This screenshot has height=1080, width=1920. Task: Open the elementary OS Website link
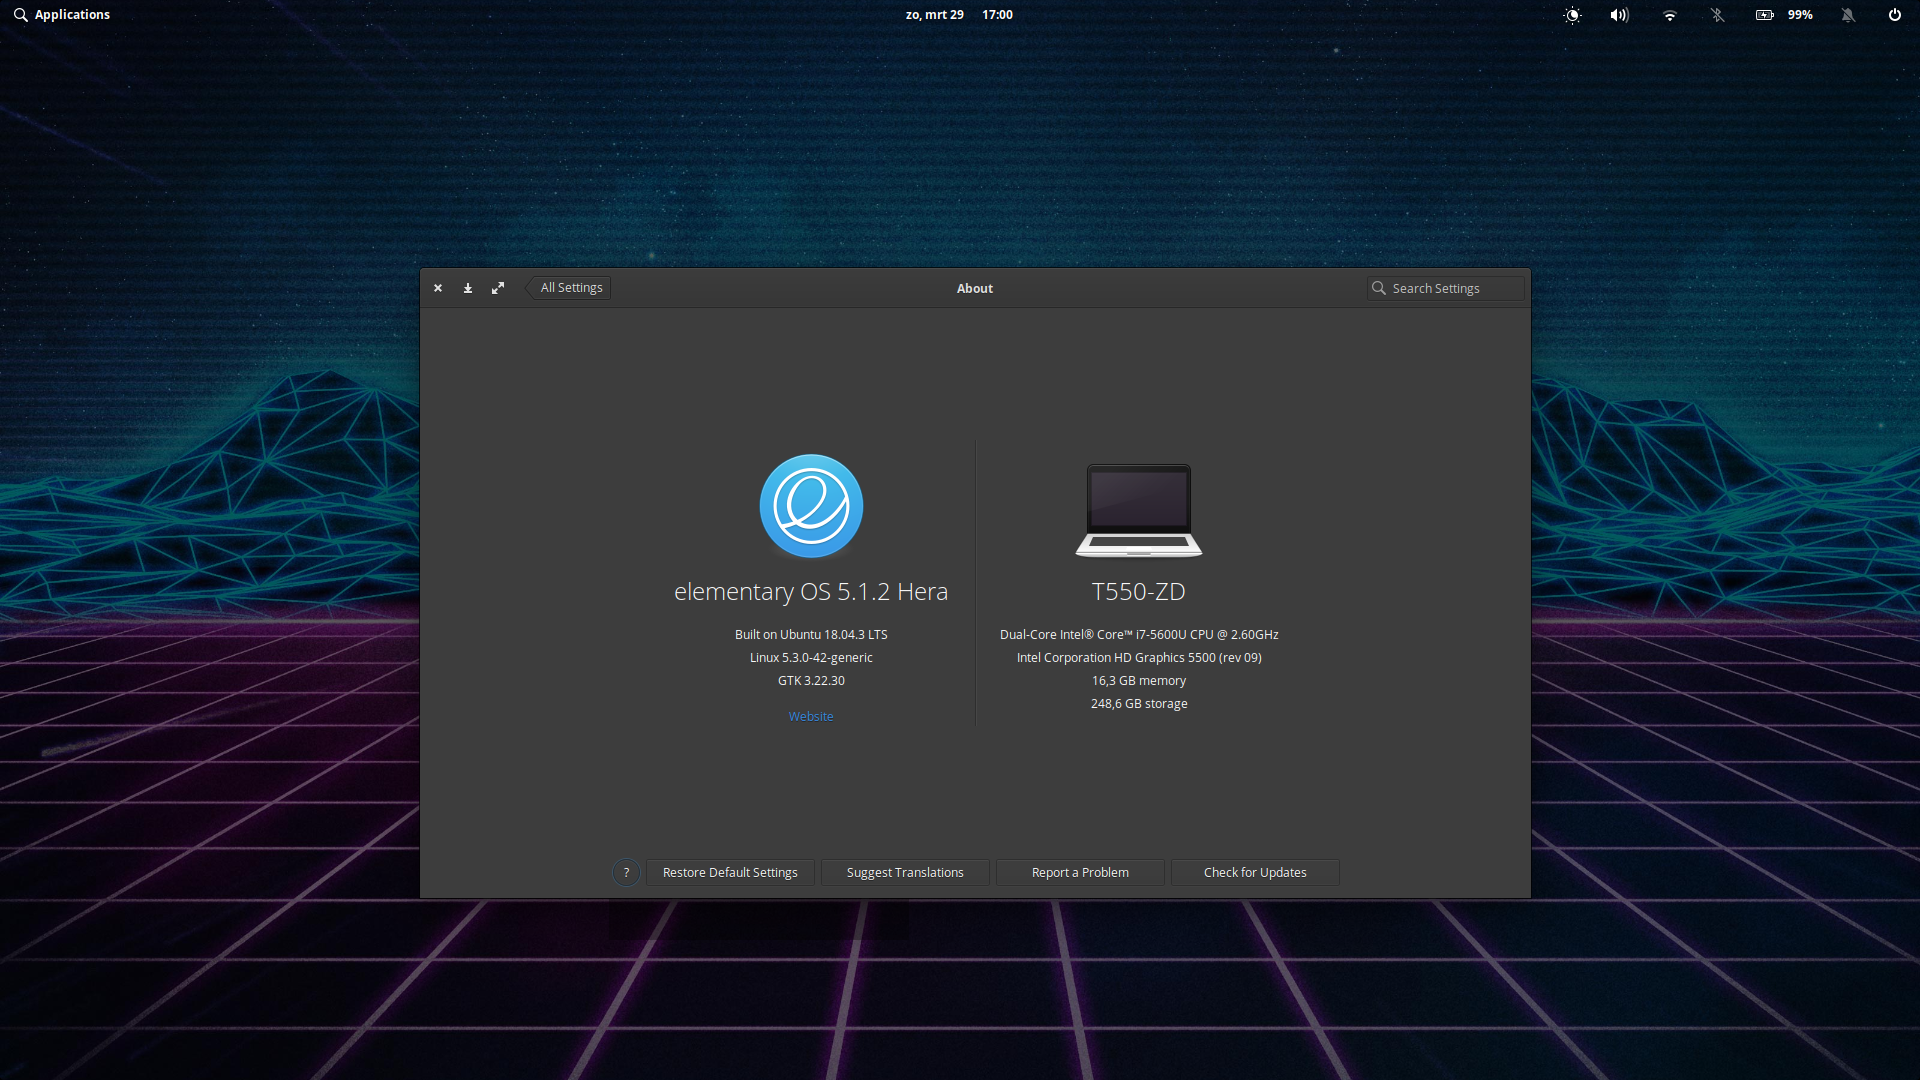(x=810, y=716)
